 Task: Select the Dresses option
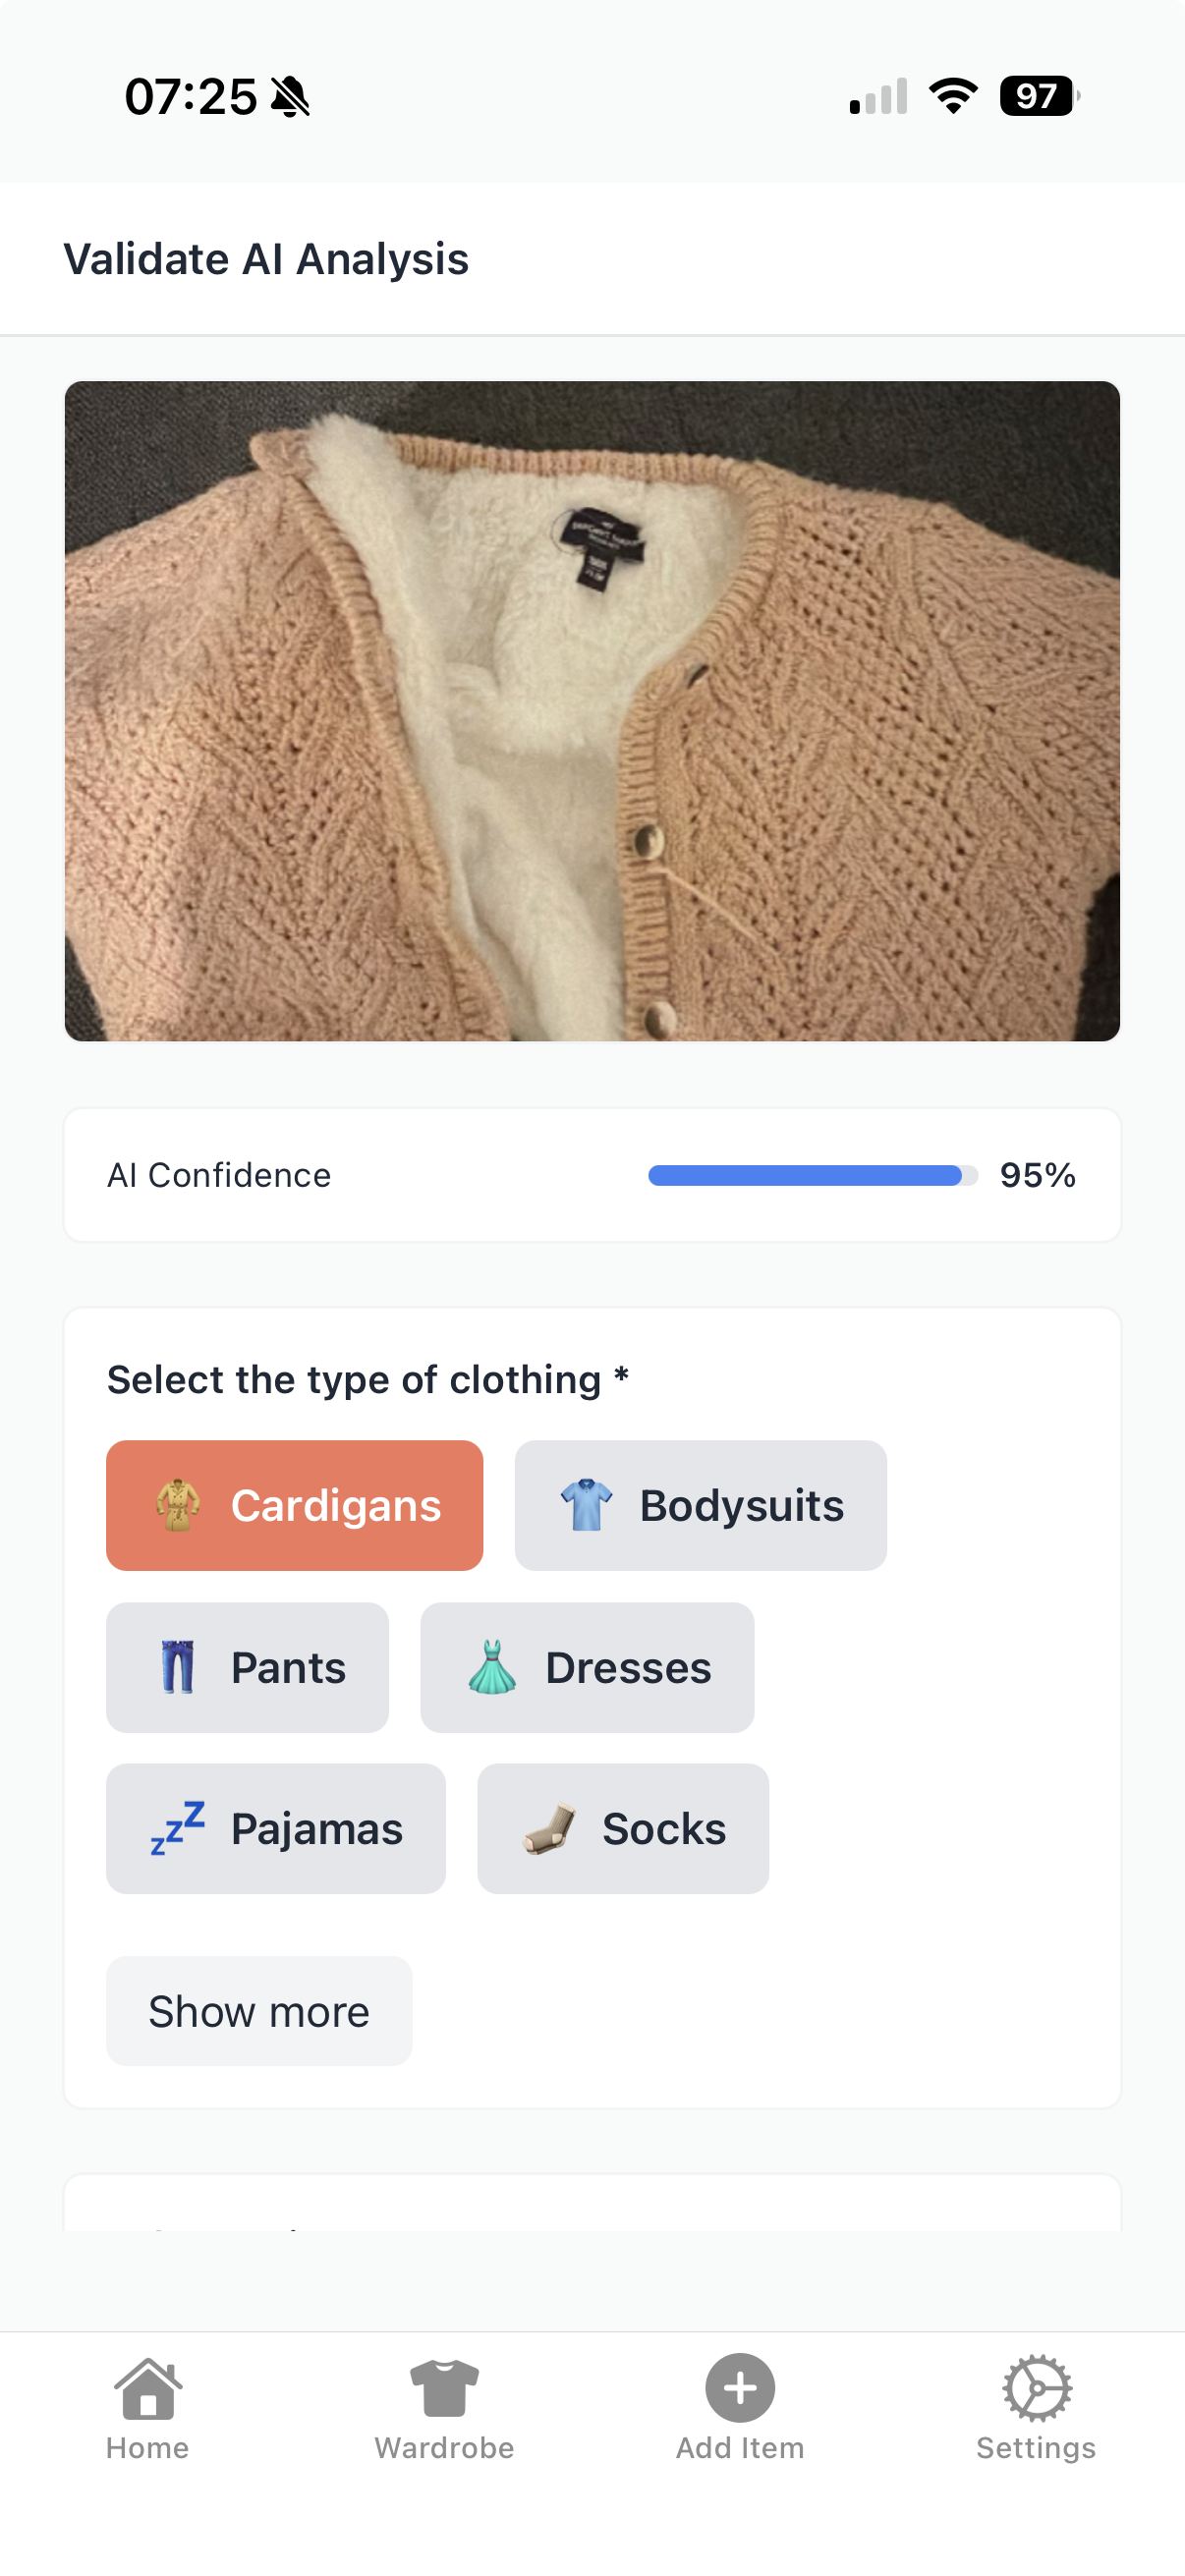point(587,1667)
